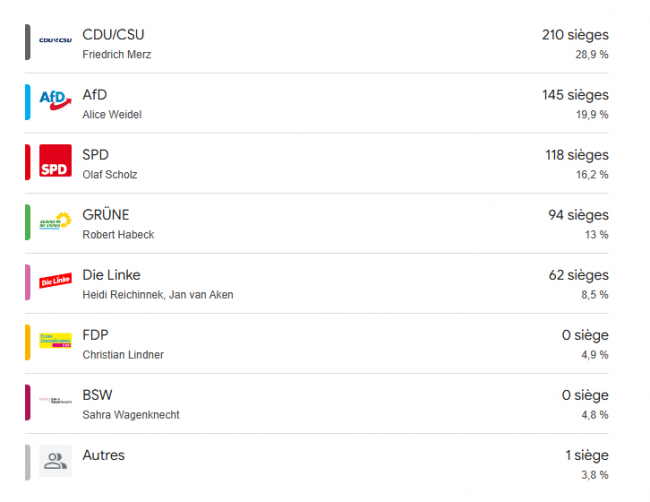
Task: Select Sahra Wagenknecht candidate name
Action: click(131, 415)
